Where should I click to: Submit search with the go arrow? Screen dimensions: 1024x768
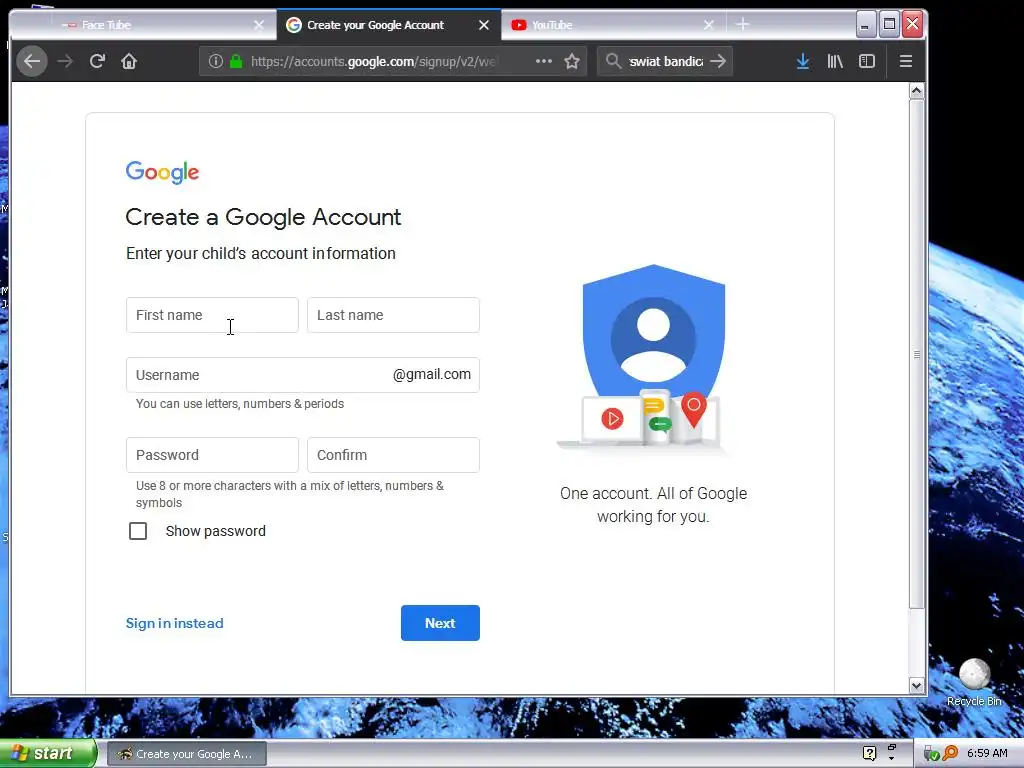(x=718, y=61)
